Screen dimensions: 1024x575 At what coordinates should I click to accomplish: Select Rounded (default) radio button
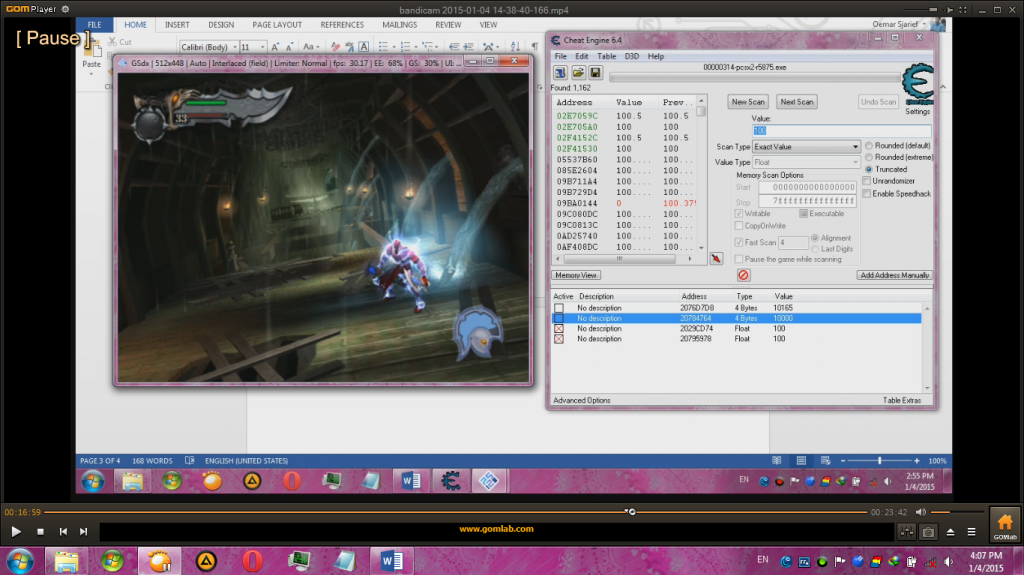(869, 146)
